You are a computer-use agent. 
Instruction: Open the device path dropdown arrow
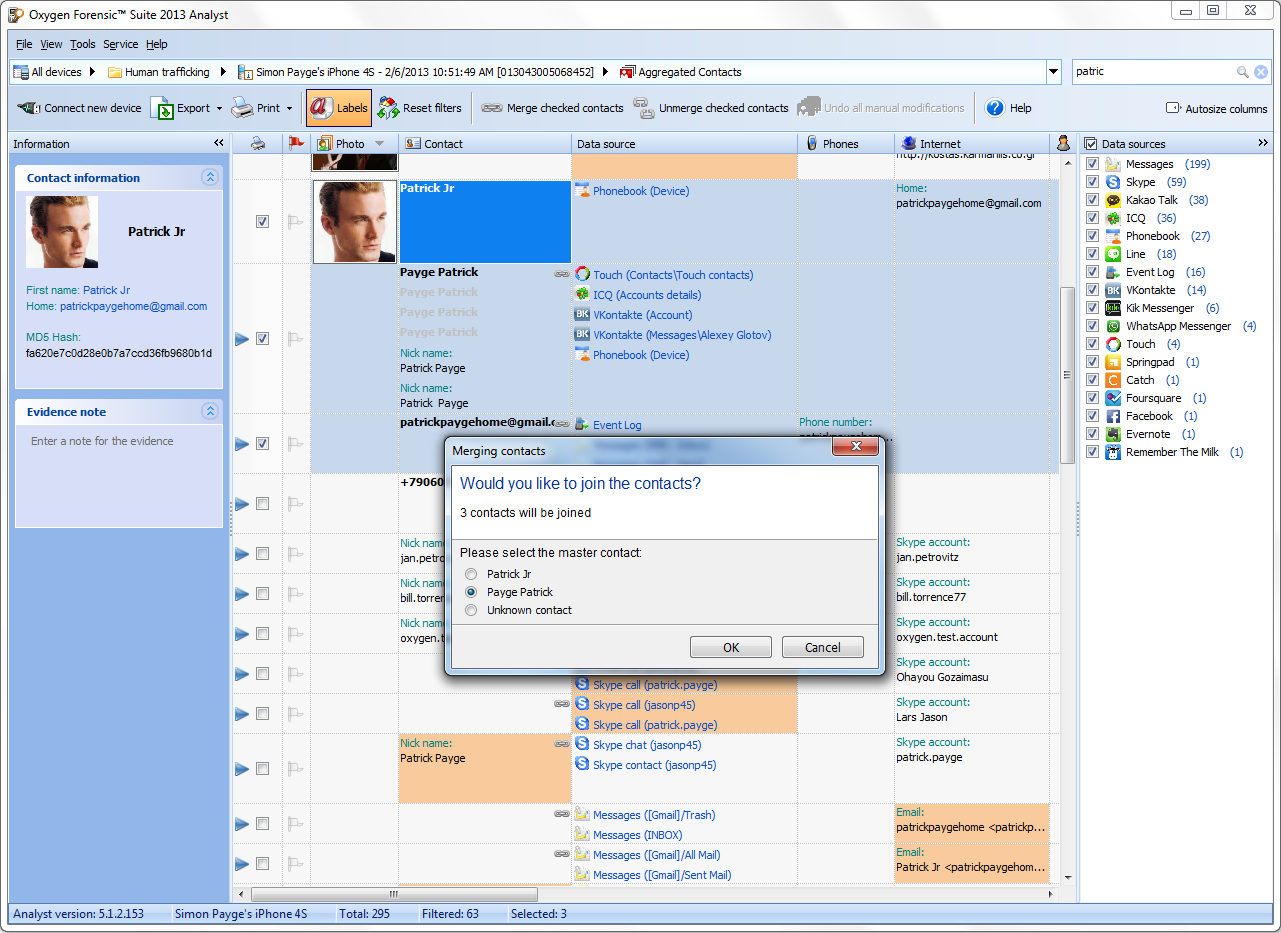click(1053, 72)
